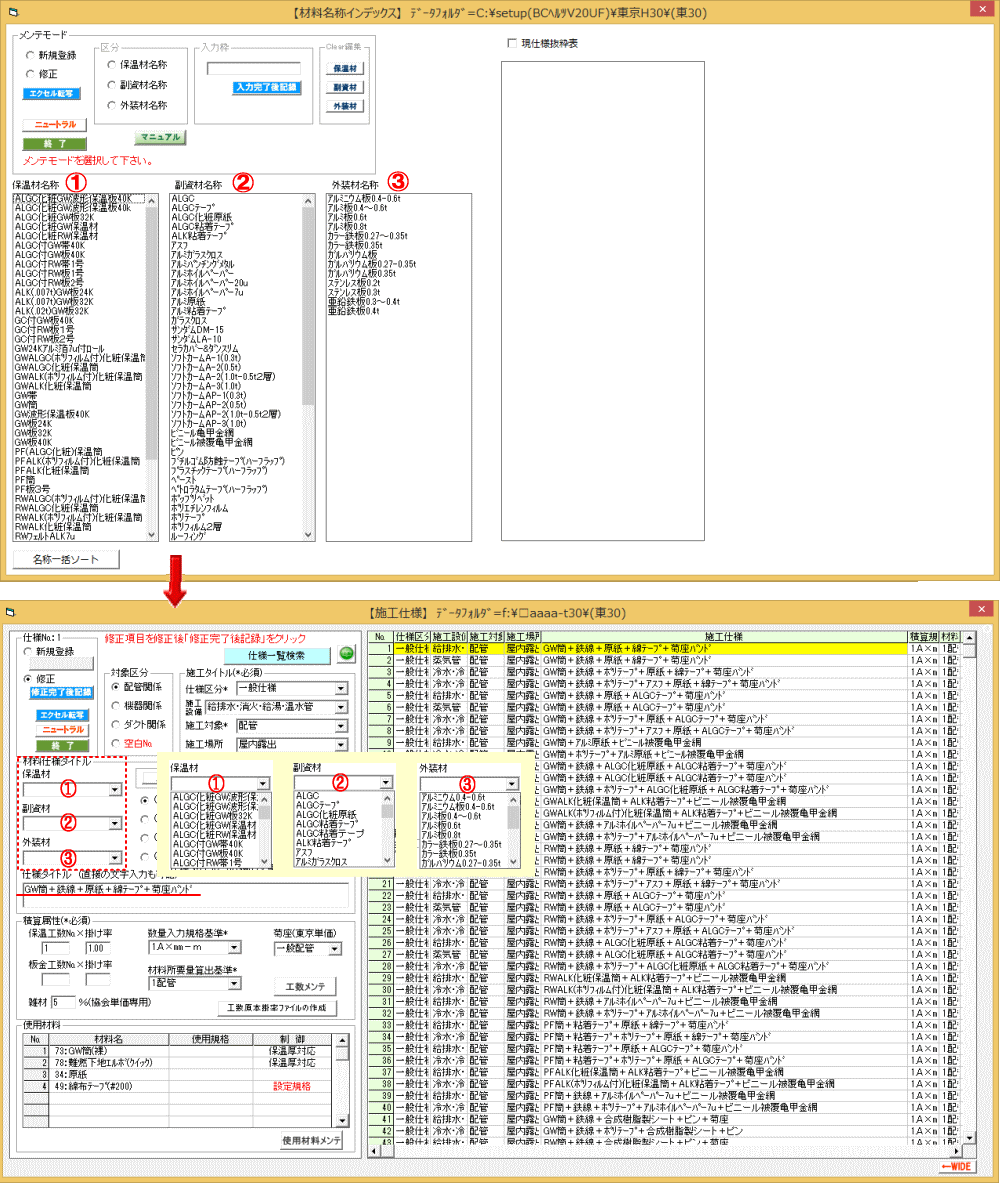Click the 保温材 button under Clear編集
Screen dimensions: 1000x1183
tap(345, 69)
